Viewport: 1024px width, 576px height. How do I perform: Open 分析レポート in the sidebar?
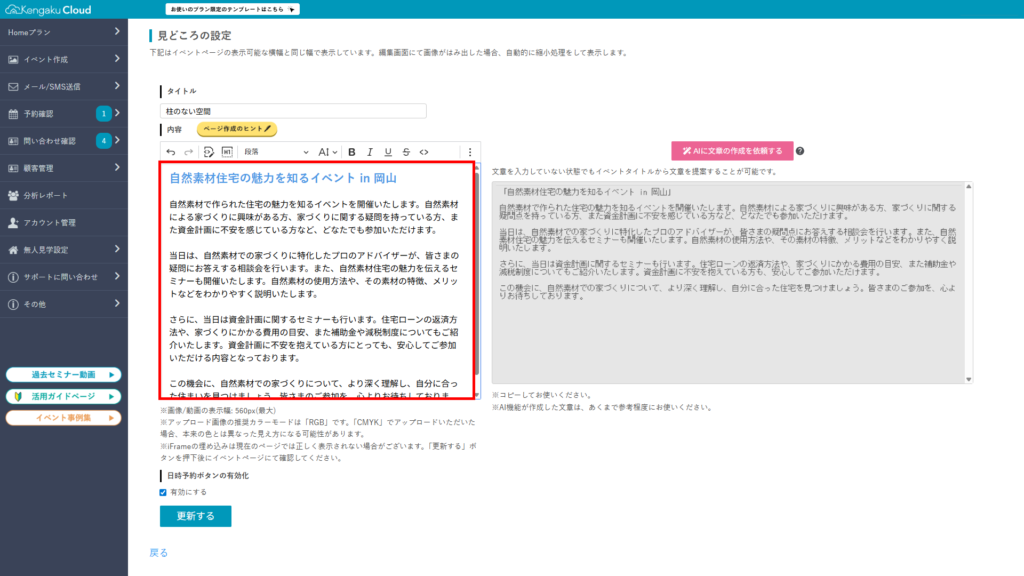[x=64, y=195]
